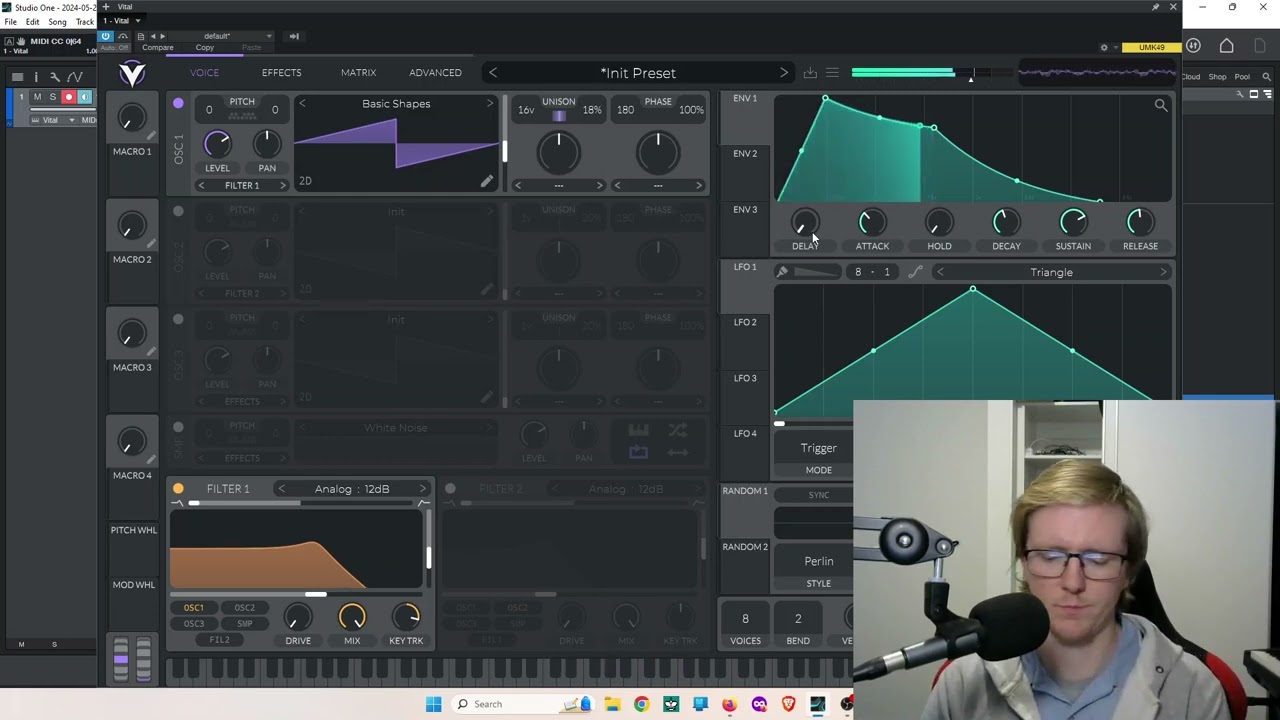
Task: Click the sampler loop icon
Action: point(638,452)
